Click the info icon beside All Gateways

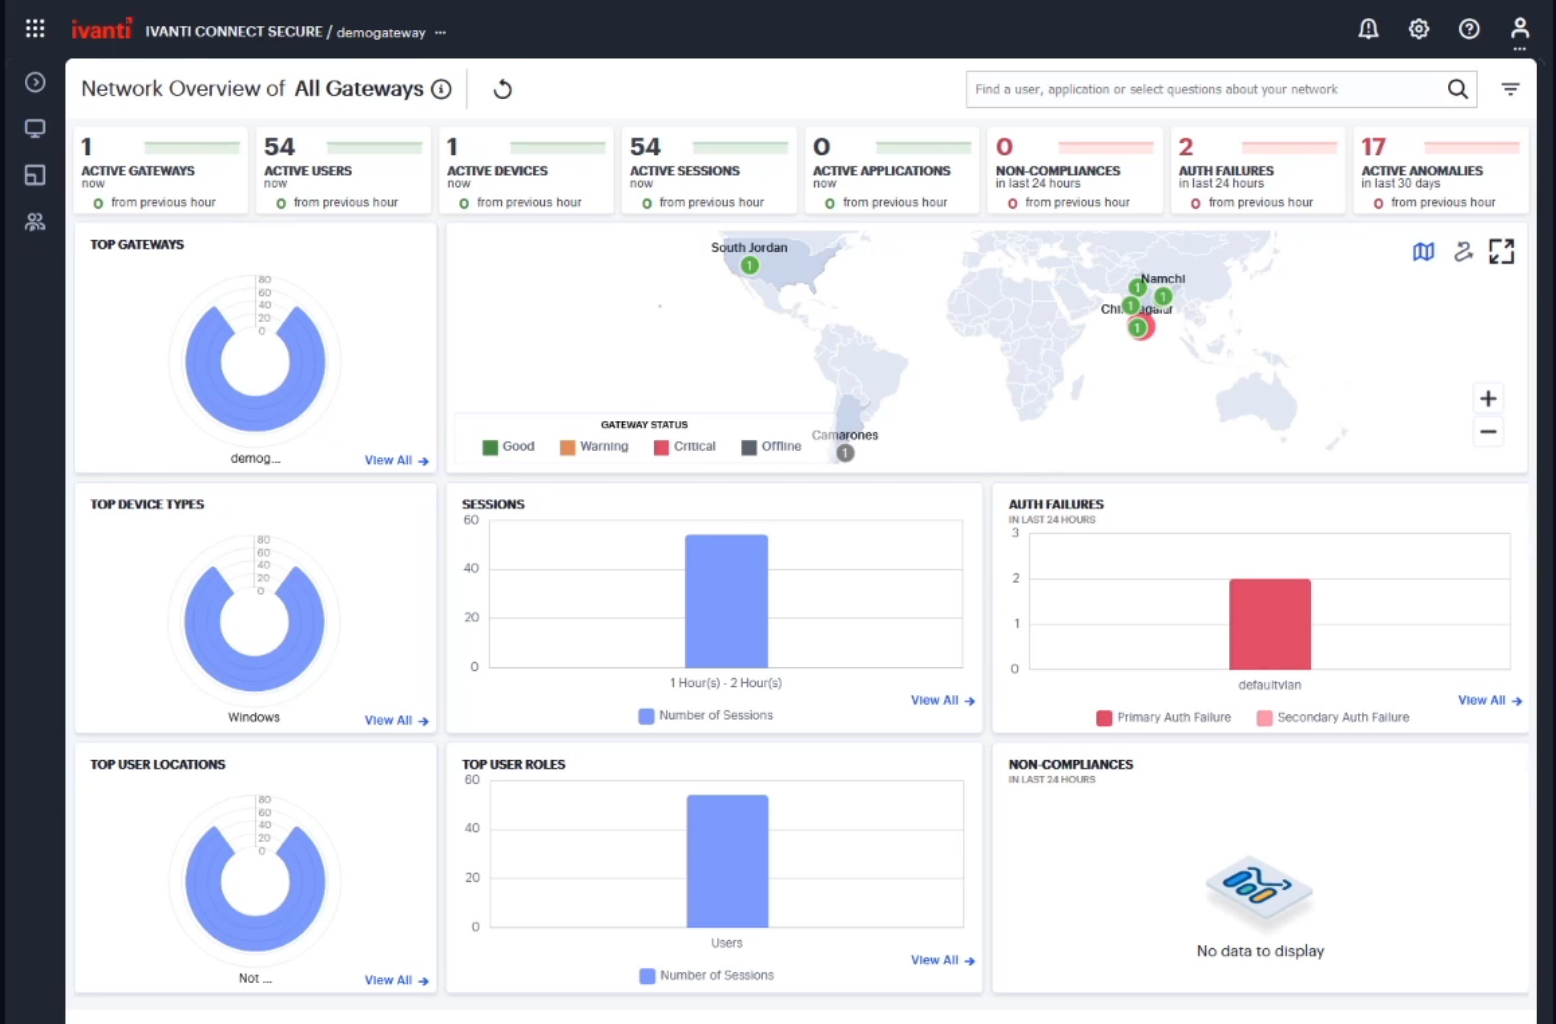click(x=441, y=89)
